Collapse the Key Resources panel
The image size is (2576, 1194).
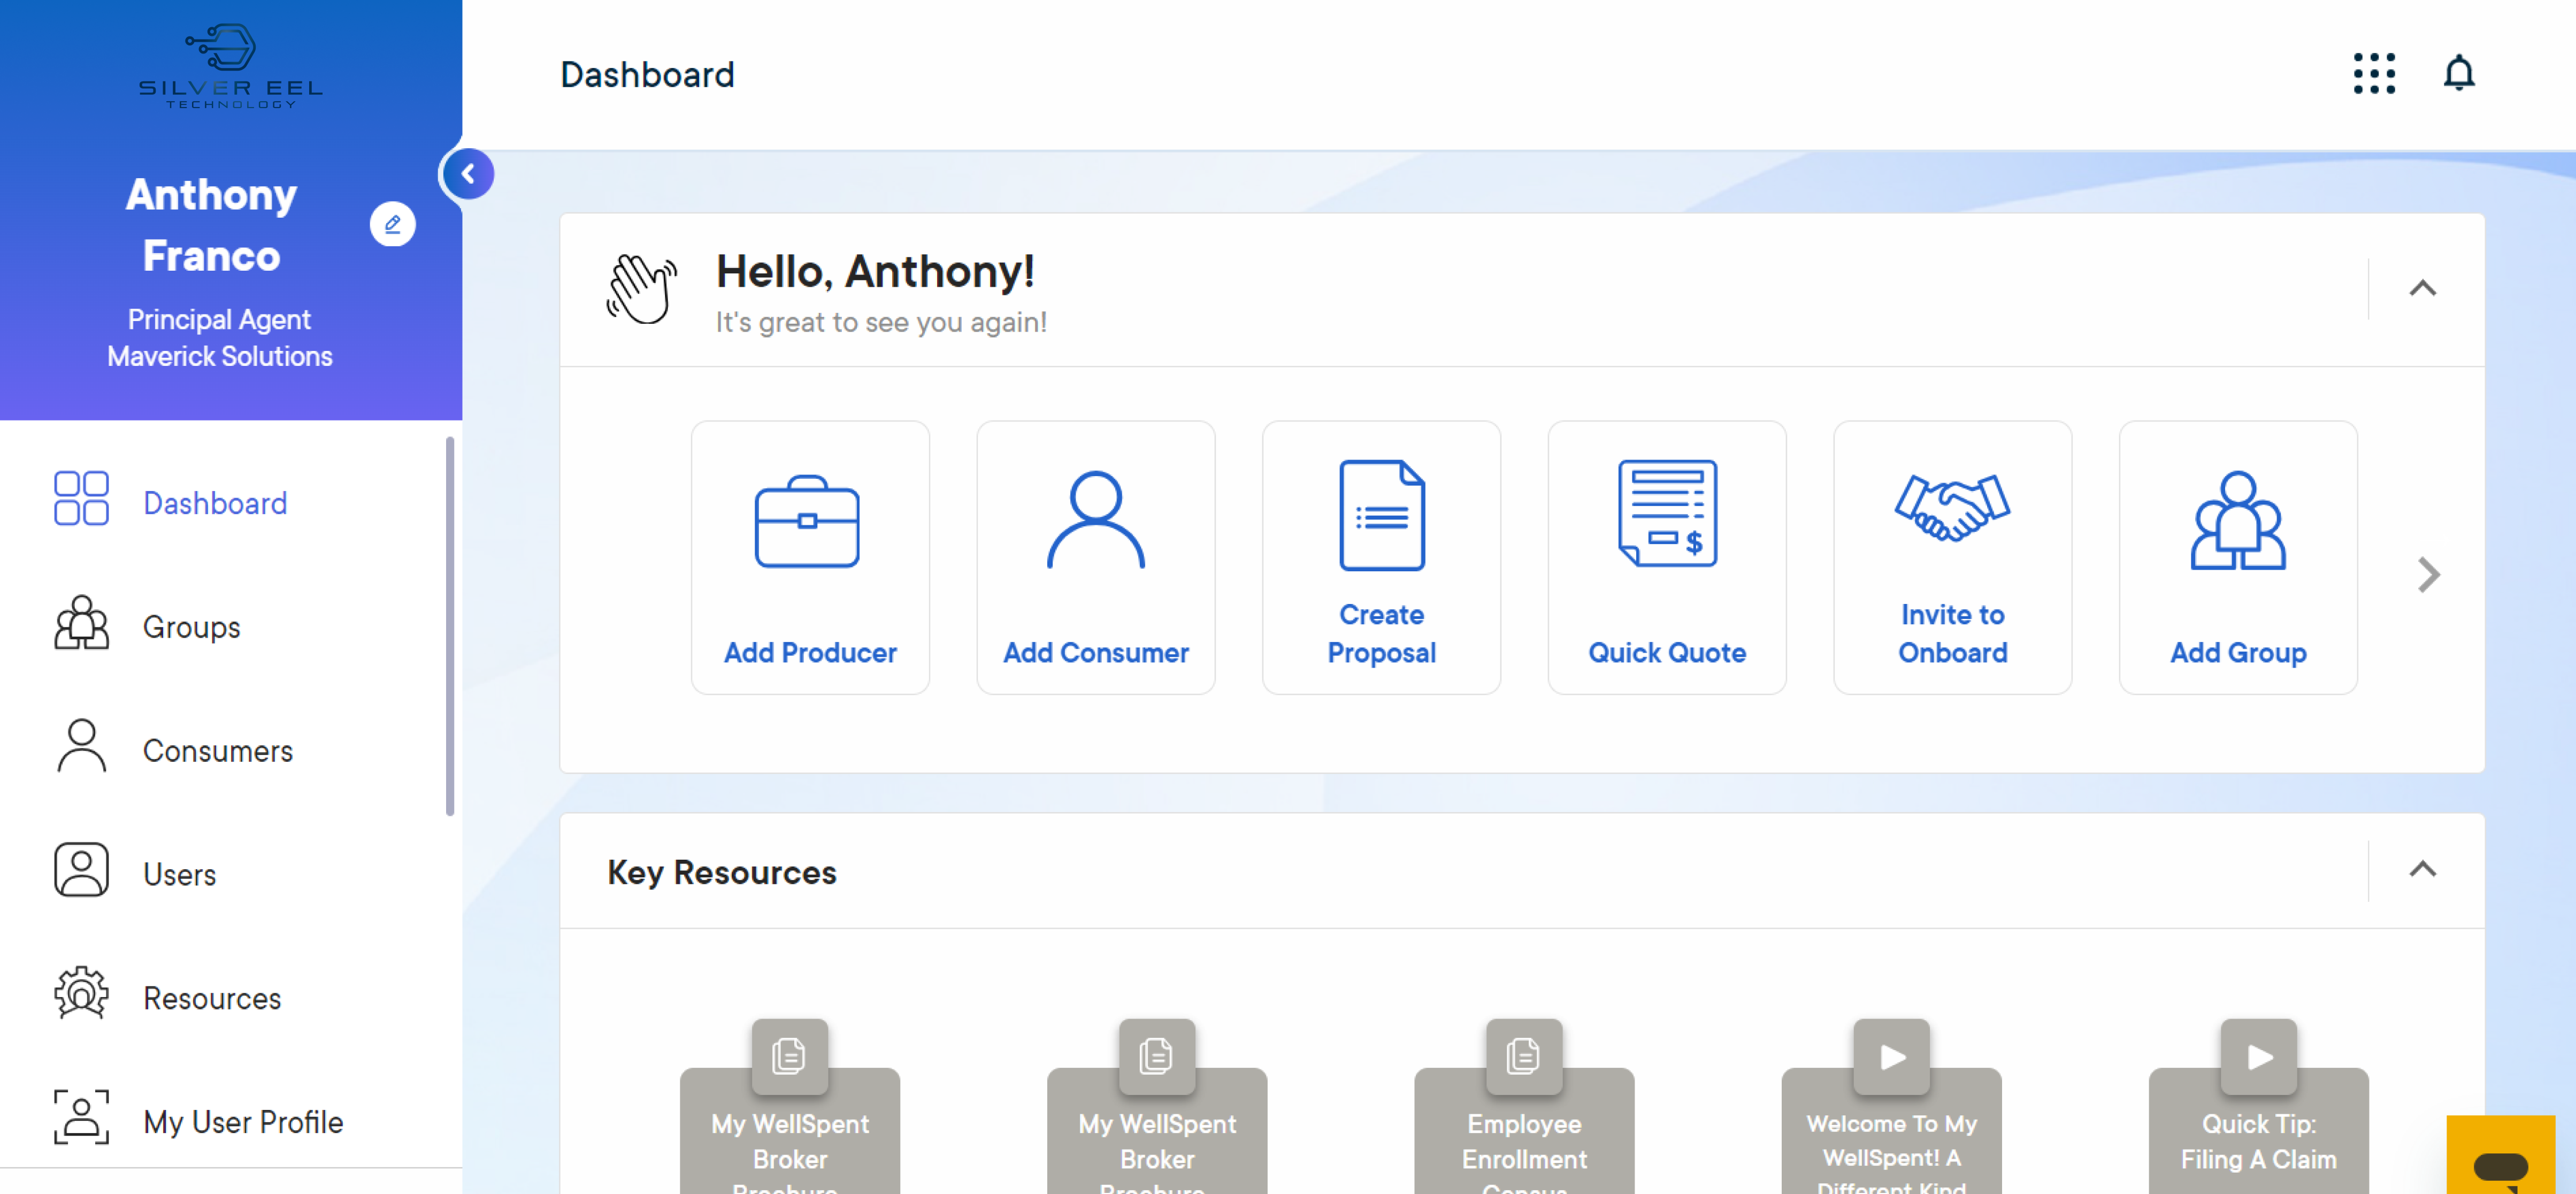(x=2422, y=869)
